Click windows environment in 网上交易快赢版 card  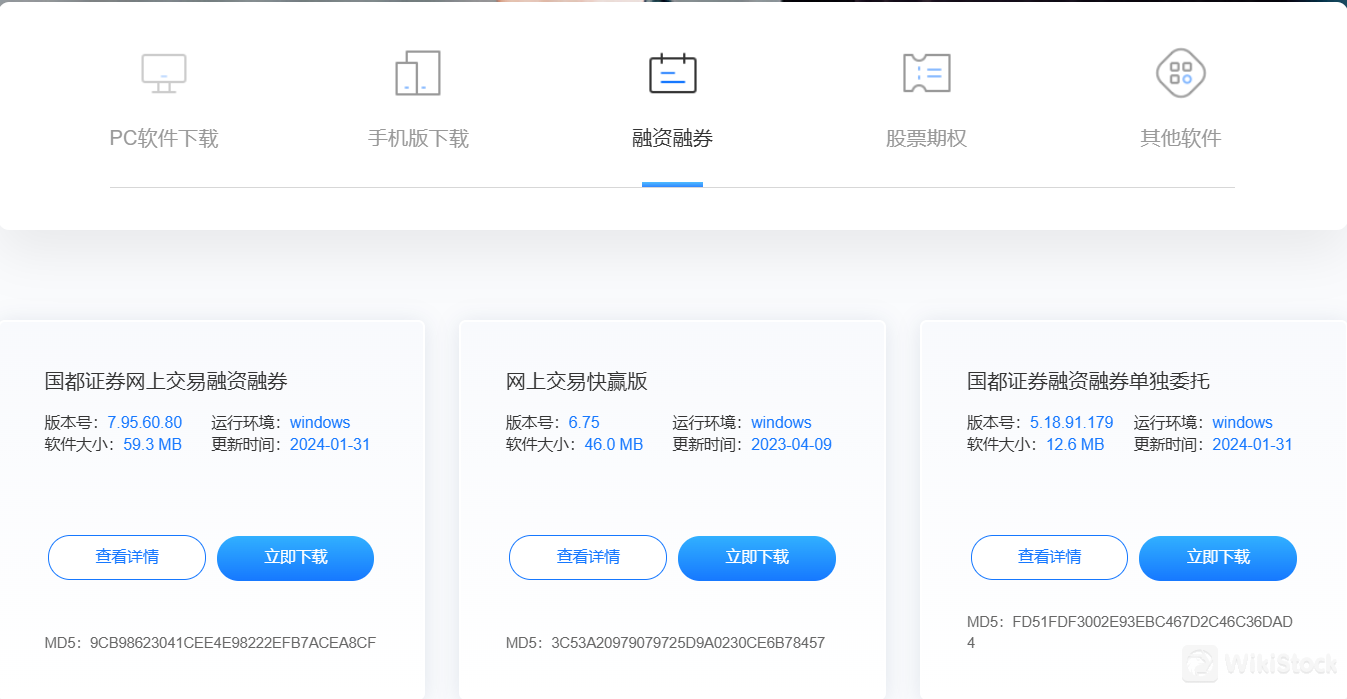coord(781,422)
